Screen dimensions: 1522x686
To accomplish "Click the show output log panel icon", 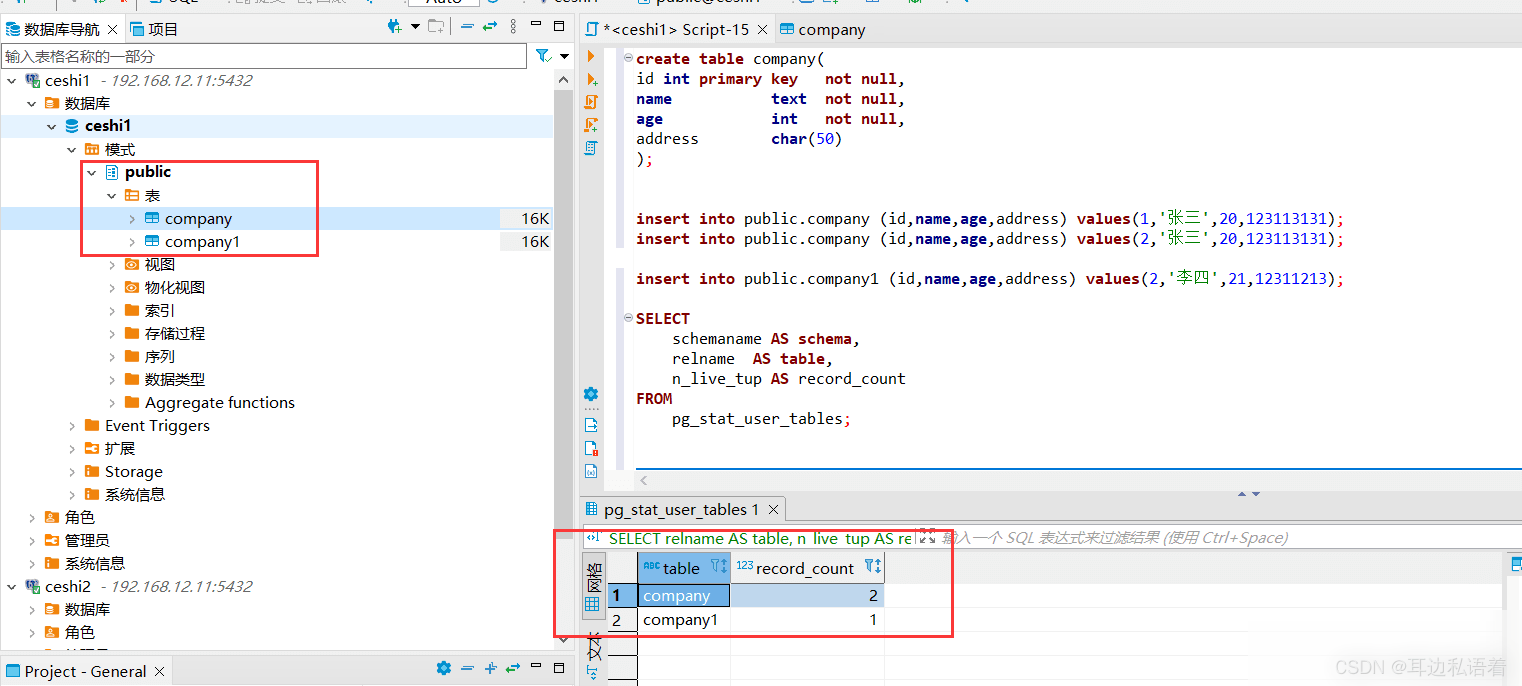I will (x=591, y=425).
